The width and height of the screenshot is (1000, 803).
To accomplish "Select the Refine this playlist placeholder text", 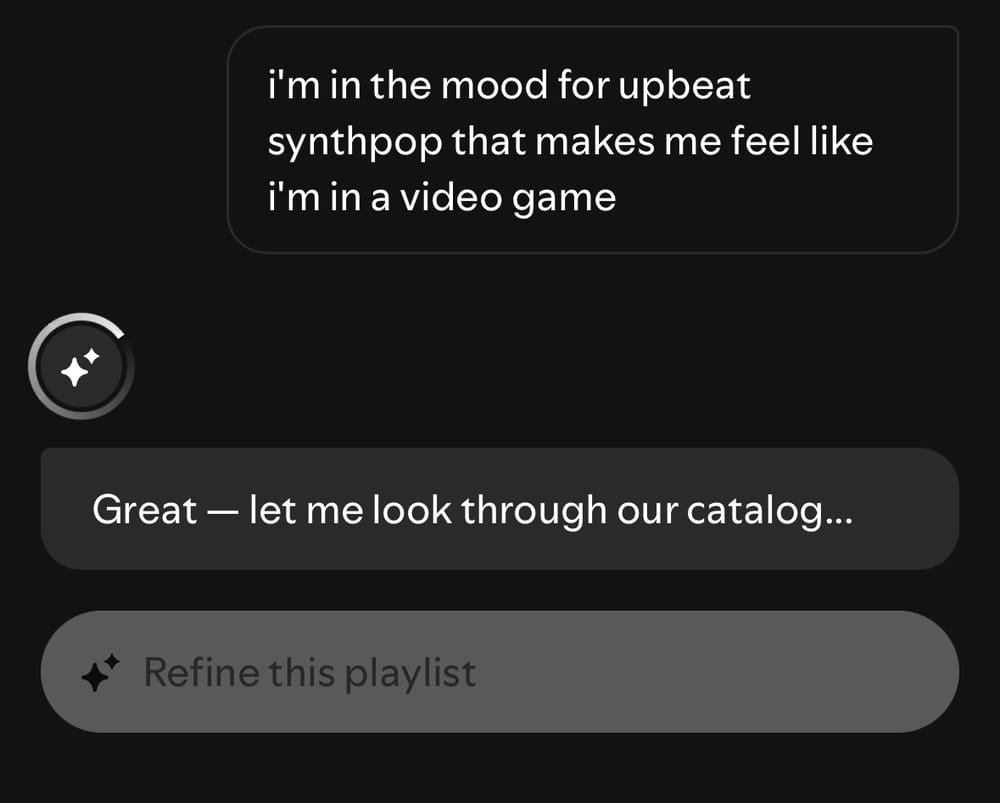I will [310, 671].
